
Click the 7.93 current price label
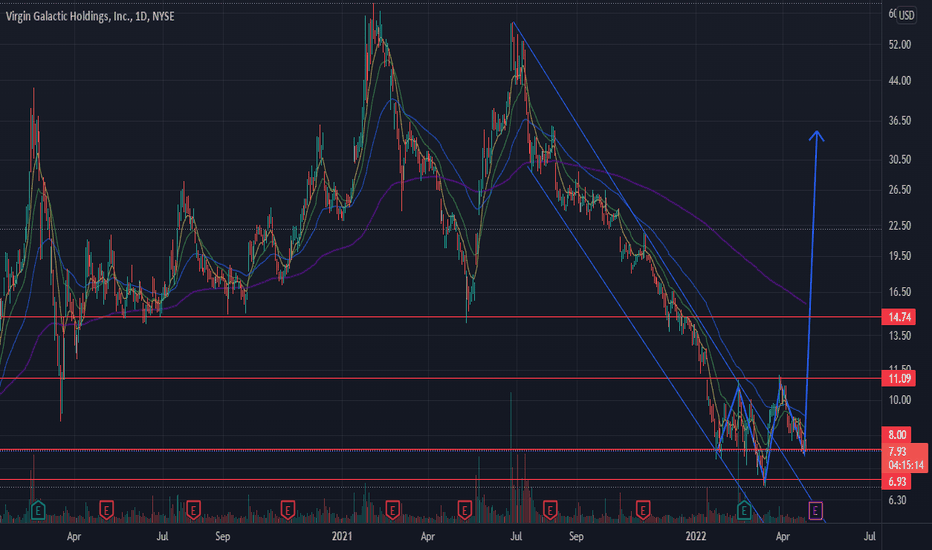coord(898,452)
